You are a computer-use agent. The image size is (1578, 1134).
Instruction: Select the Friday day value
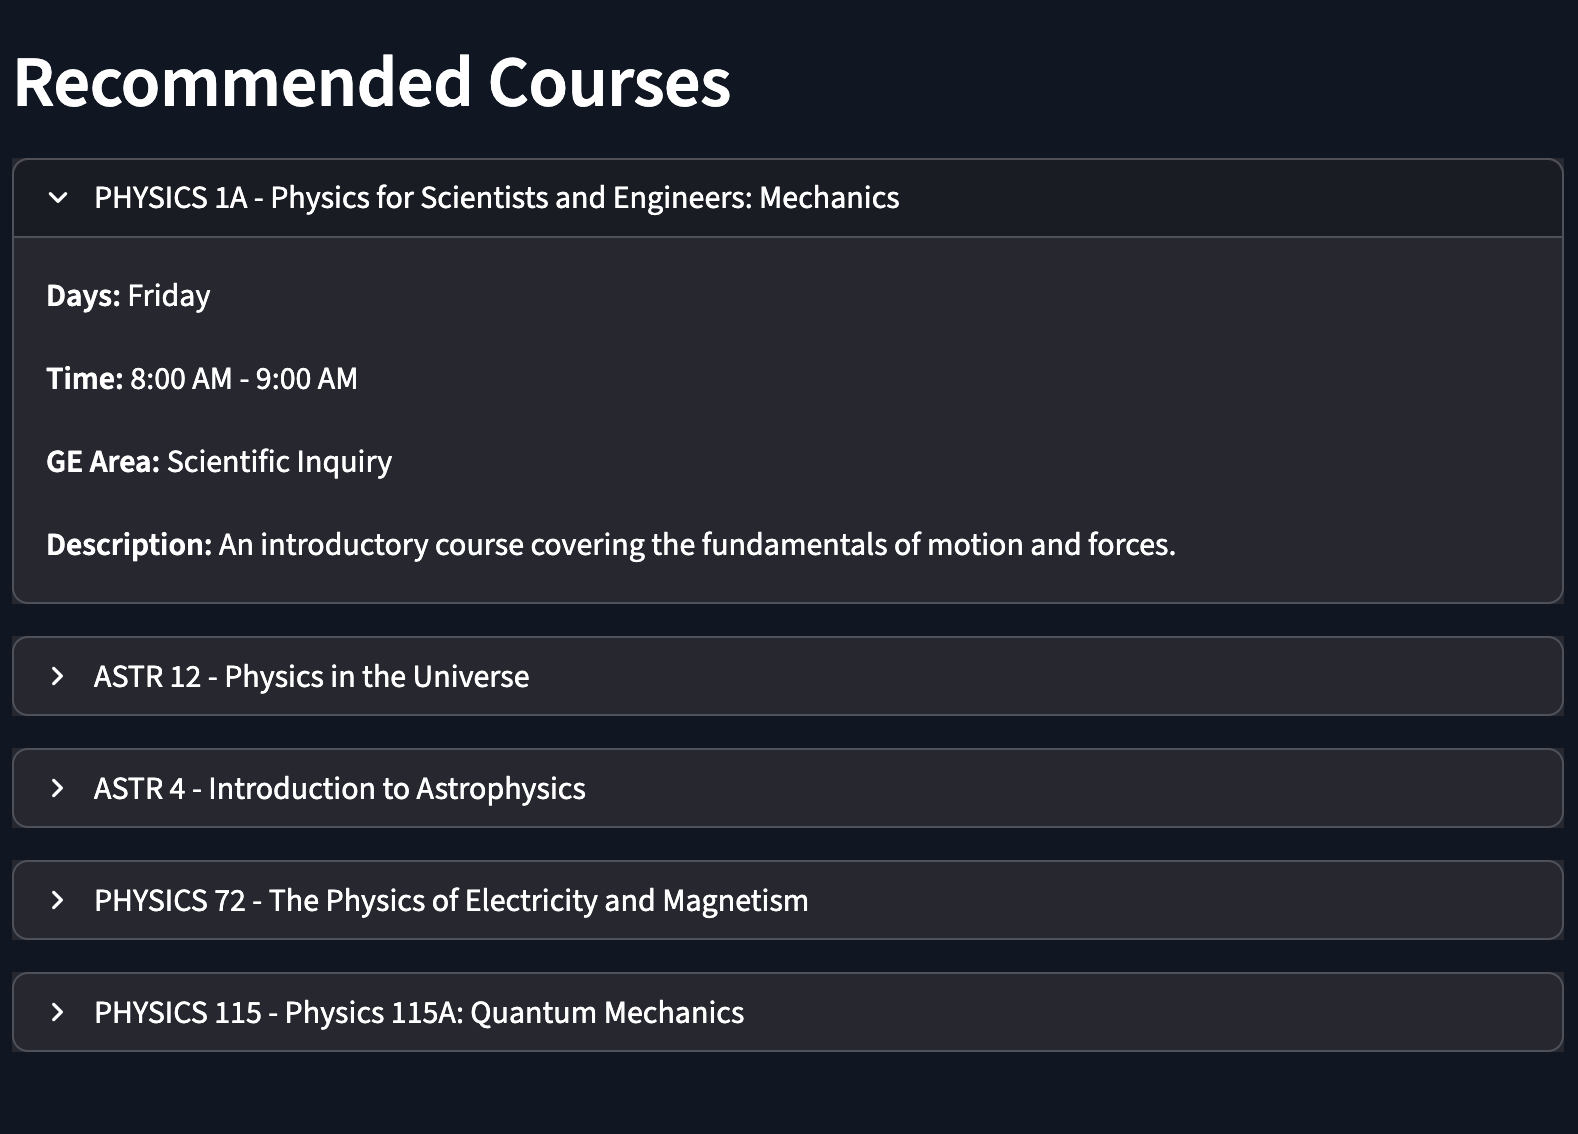pos(169,296)
